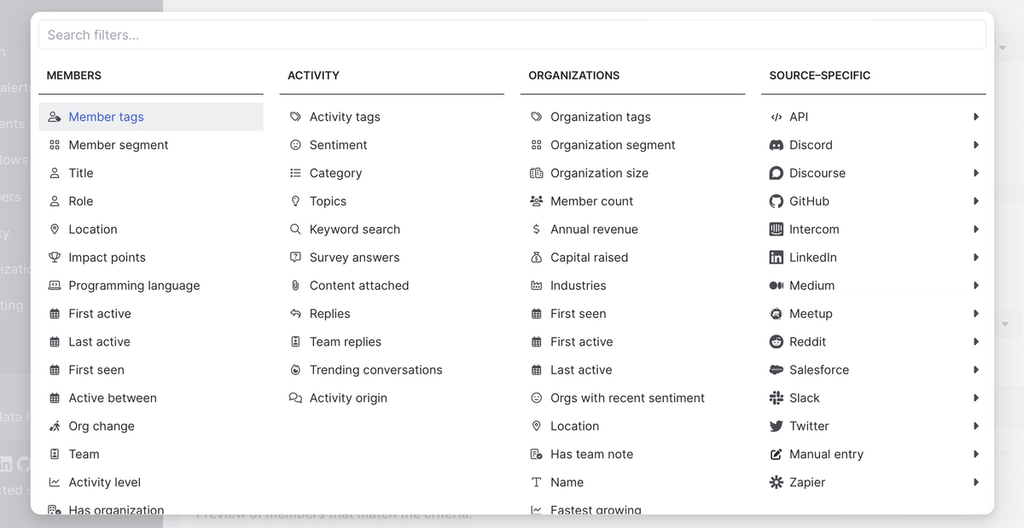Viewport: 1024px width, 528px height.
Task: Pick the Programming language filter
Action: pyautogui.click(x=134, y=285)
